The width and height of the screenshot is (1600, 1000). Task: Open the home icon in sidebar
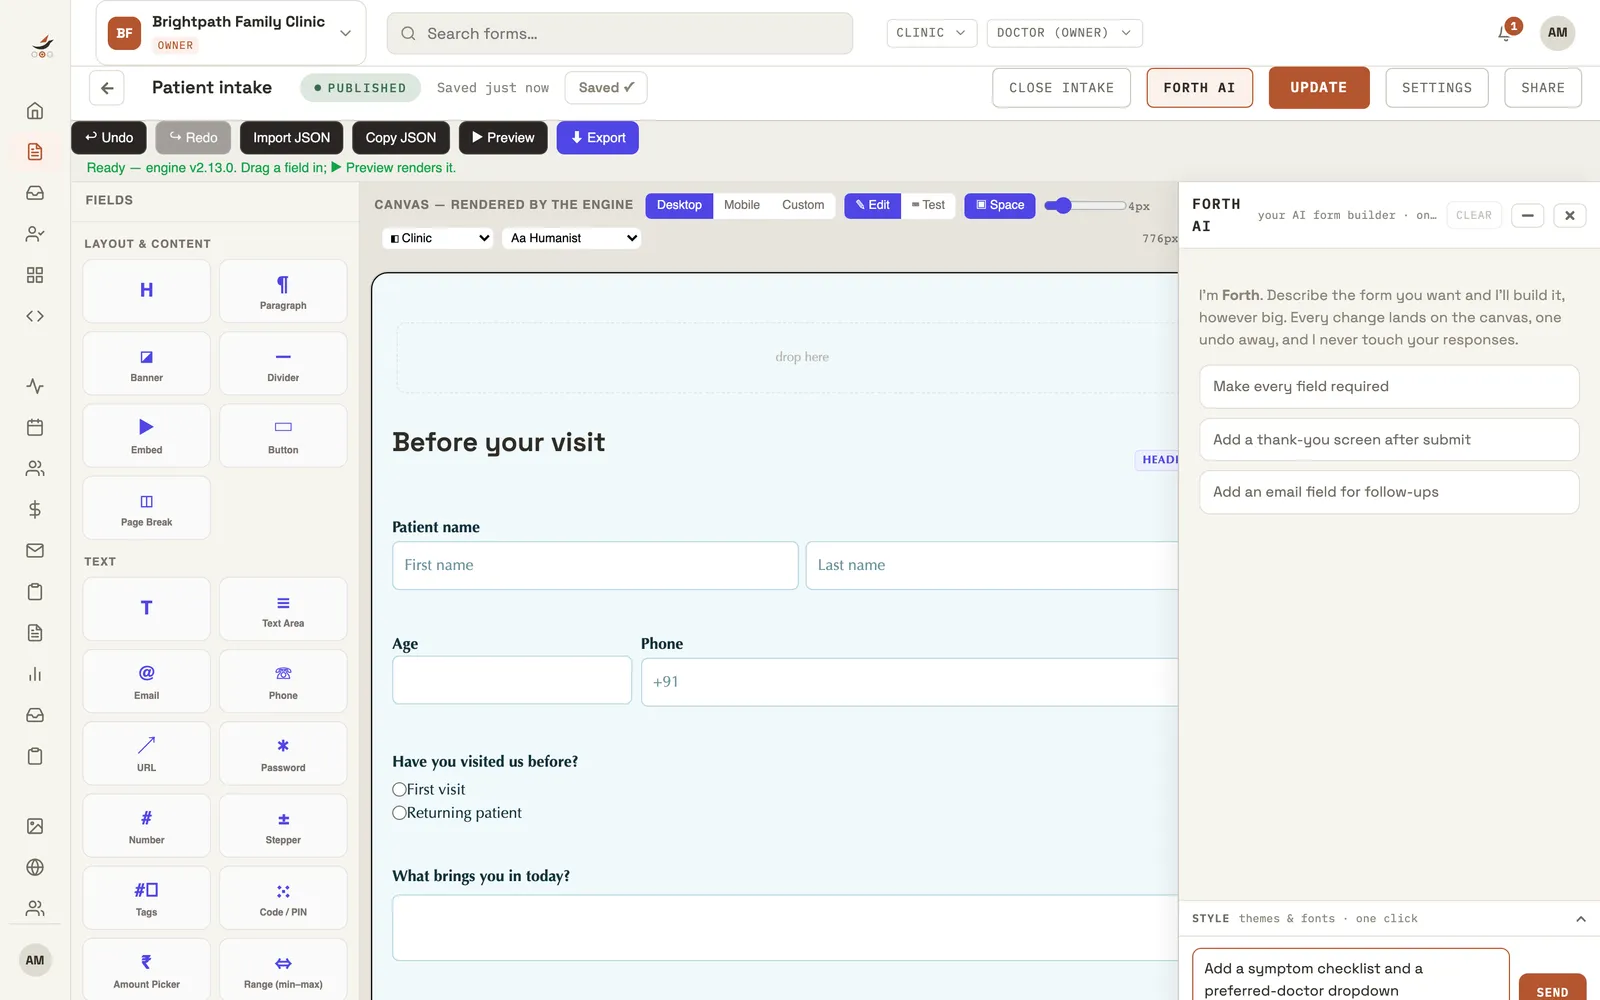click(35, 110)
